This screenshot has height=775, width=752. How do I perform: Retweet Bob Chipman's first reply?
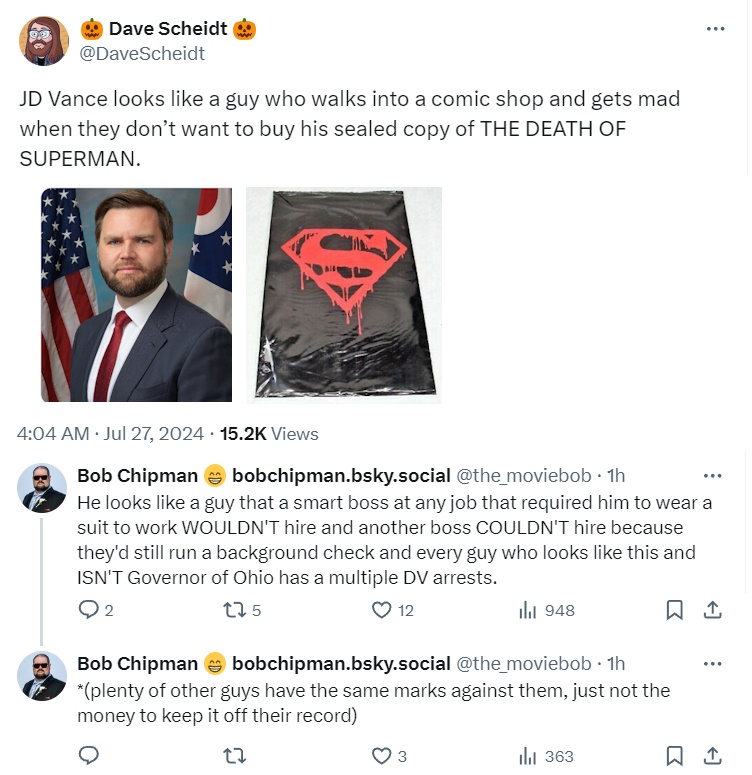[232, 610]
